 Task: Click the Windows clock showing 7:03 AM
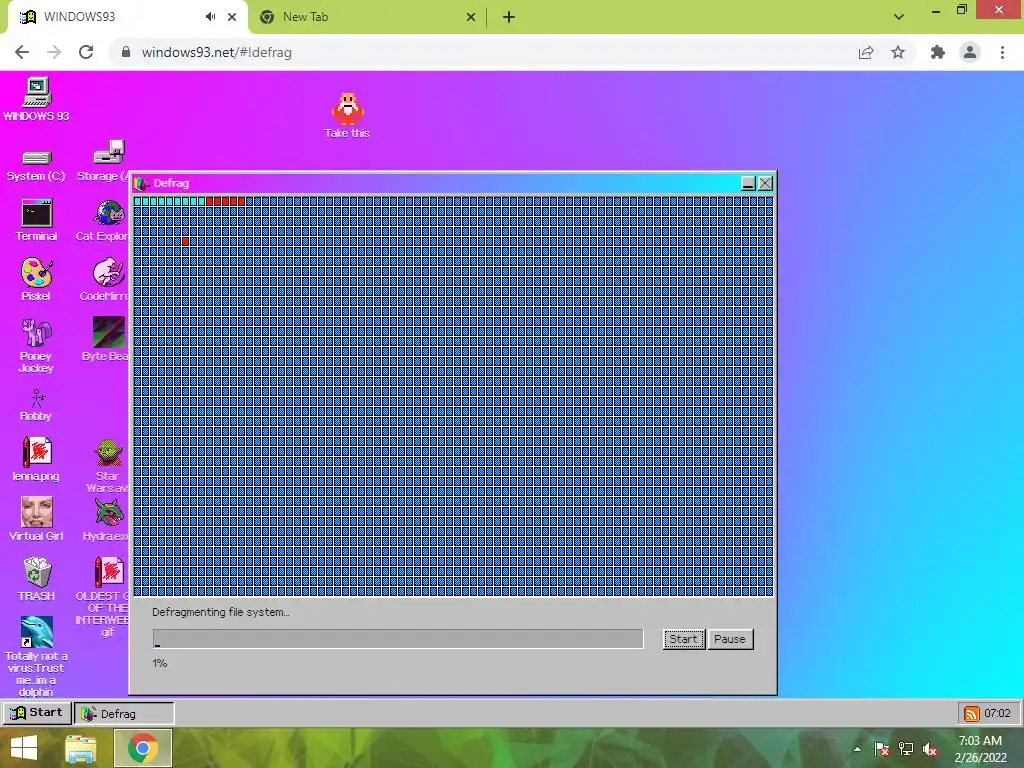point(980,749)
